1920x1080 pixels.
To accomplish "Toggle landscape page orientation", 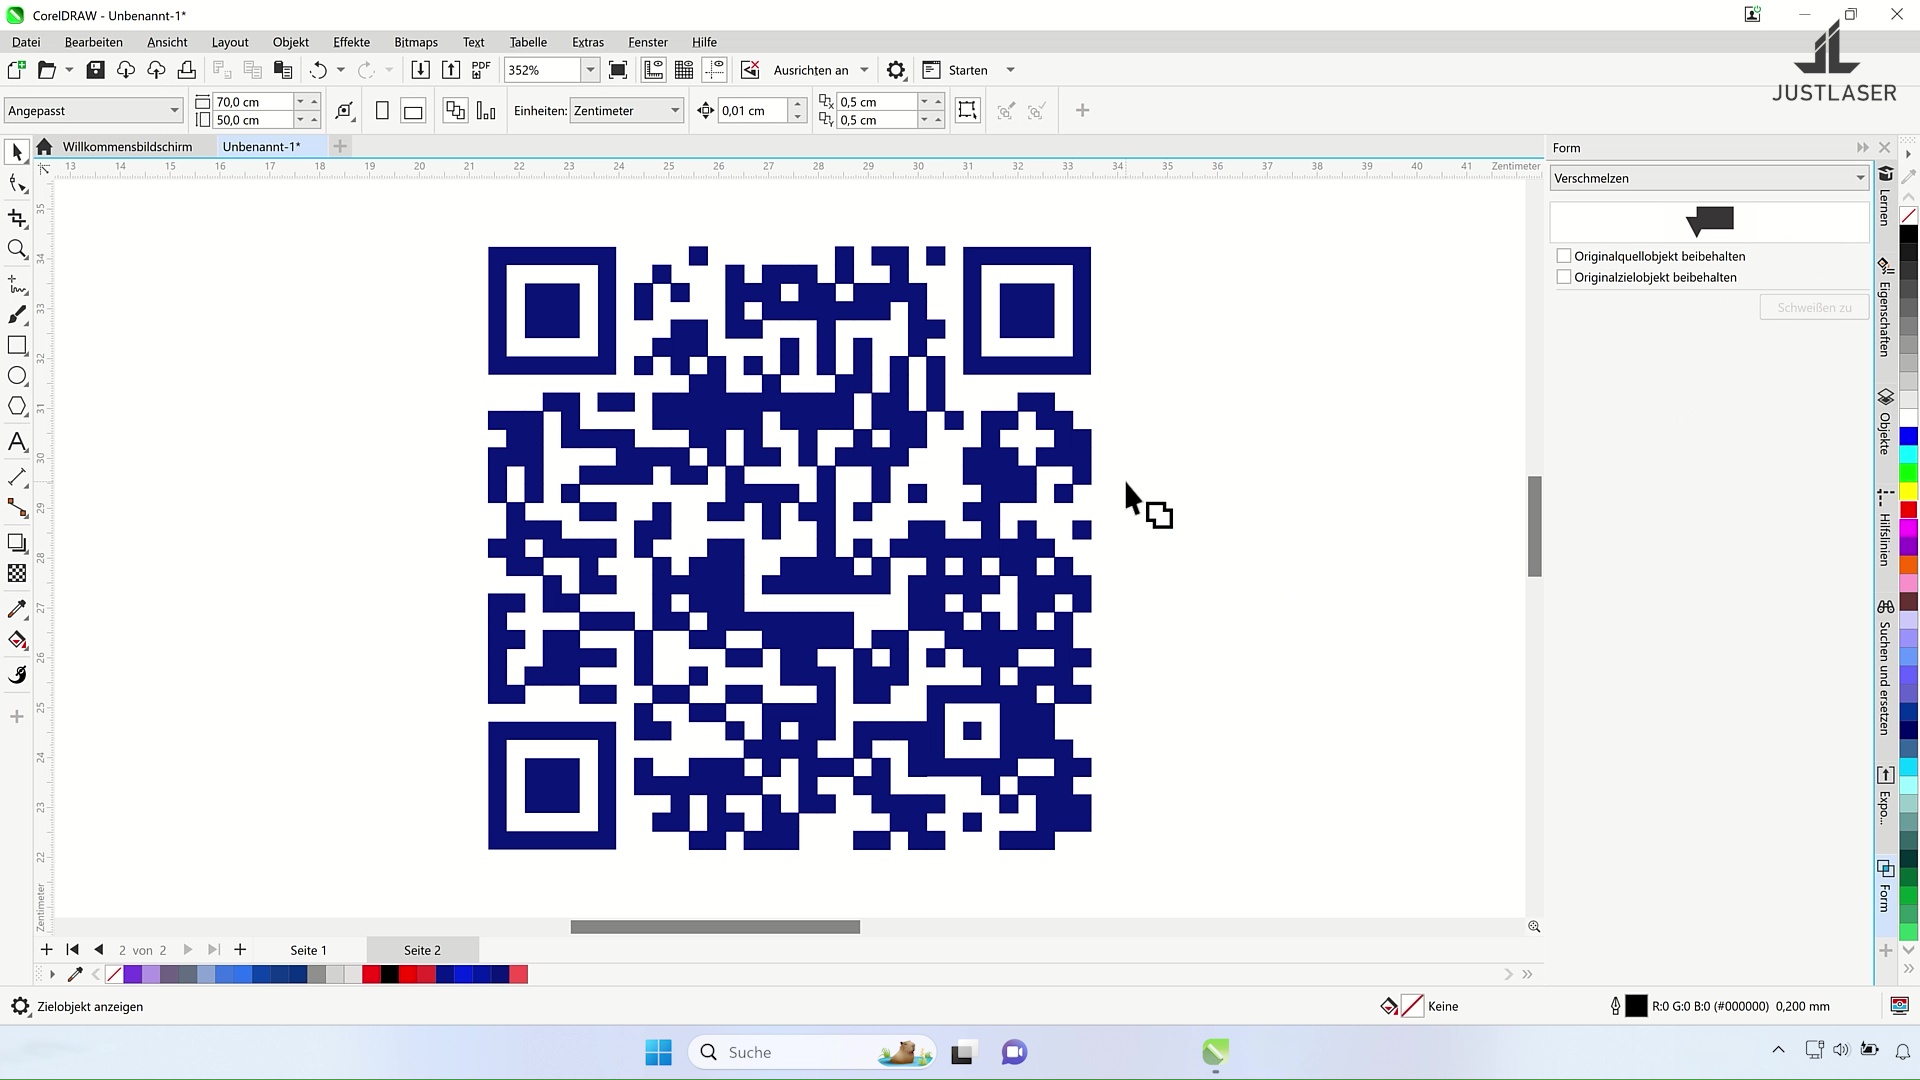I will (413, 110).
